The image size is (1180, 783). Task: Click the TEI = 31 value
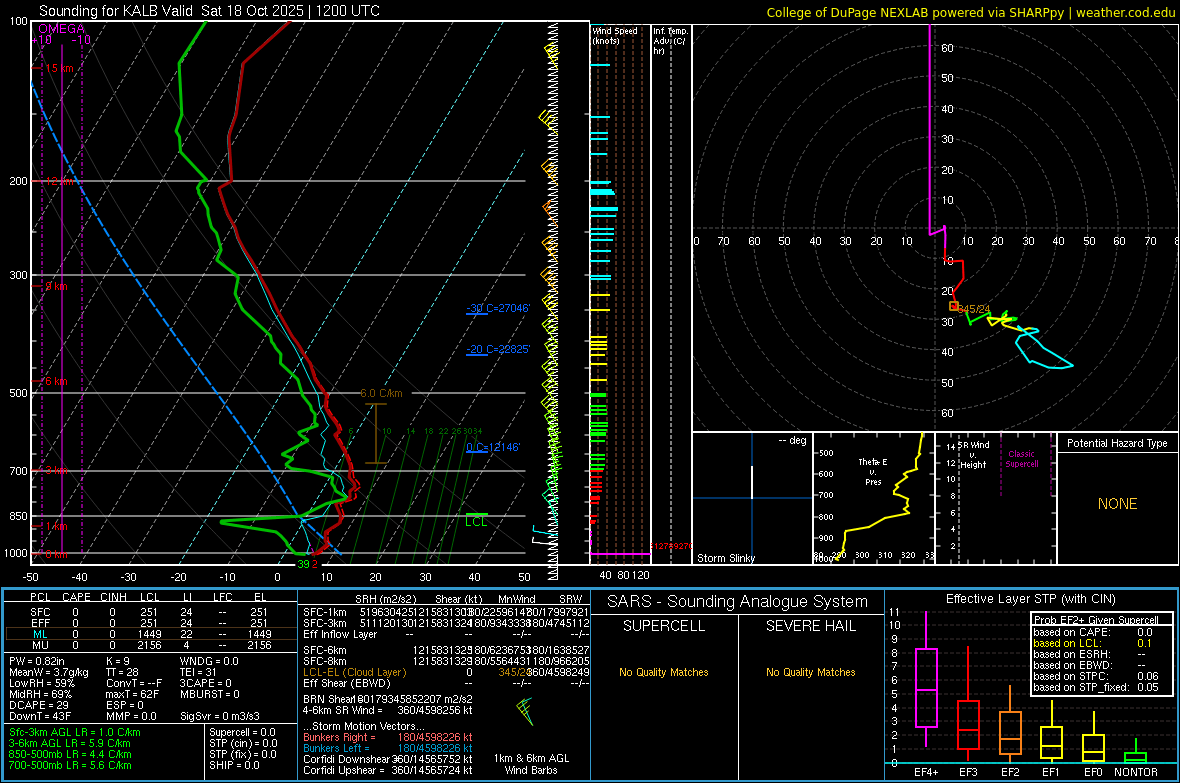point(198,672)
